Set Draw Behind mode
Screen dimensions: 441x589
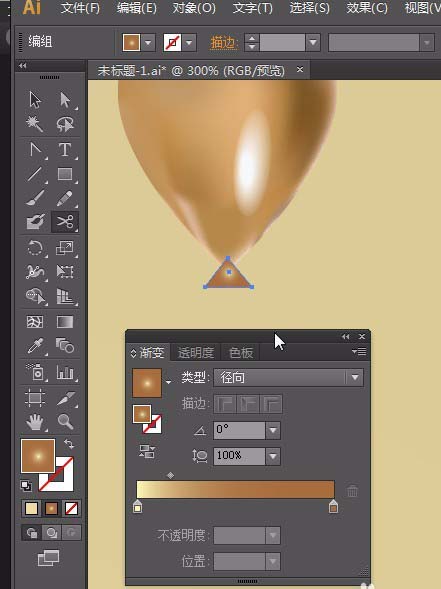pos(51,532)
